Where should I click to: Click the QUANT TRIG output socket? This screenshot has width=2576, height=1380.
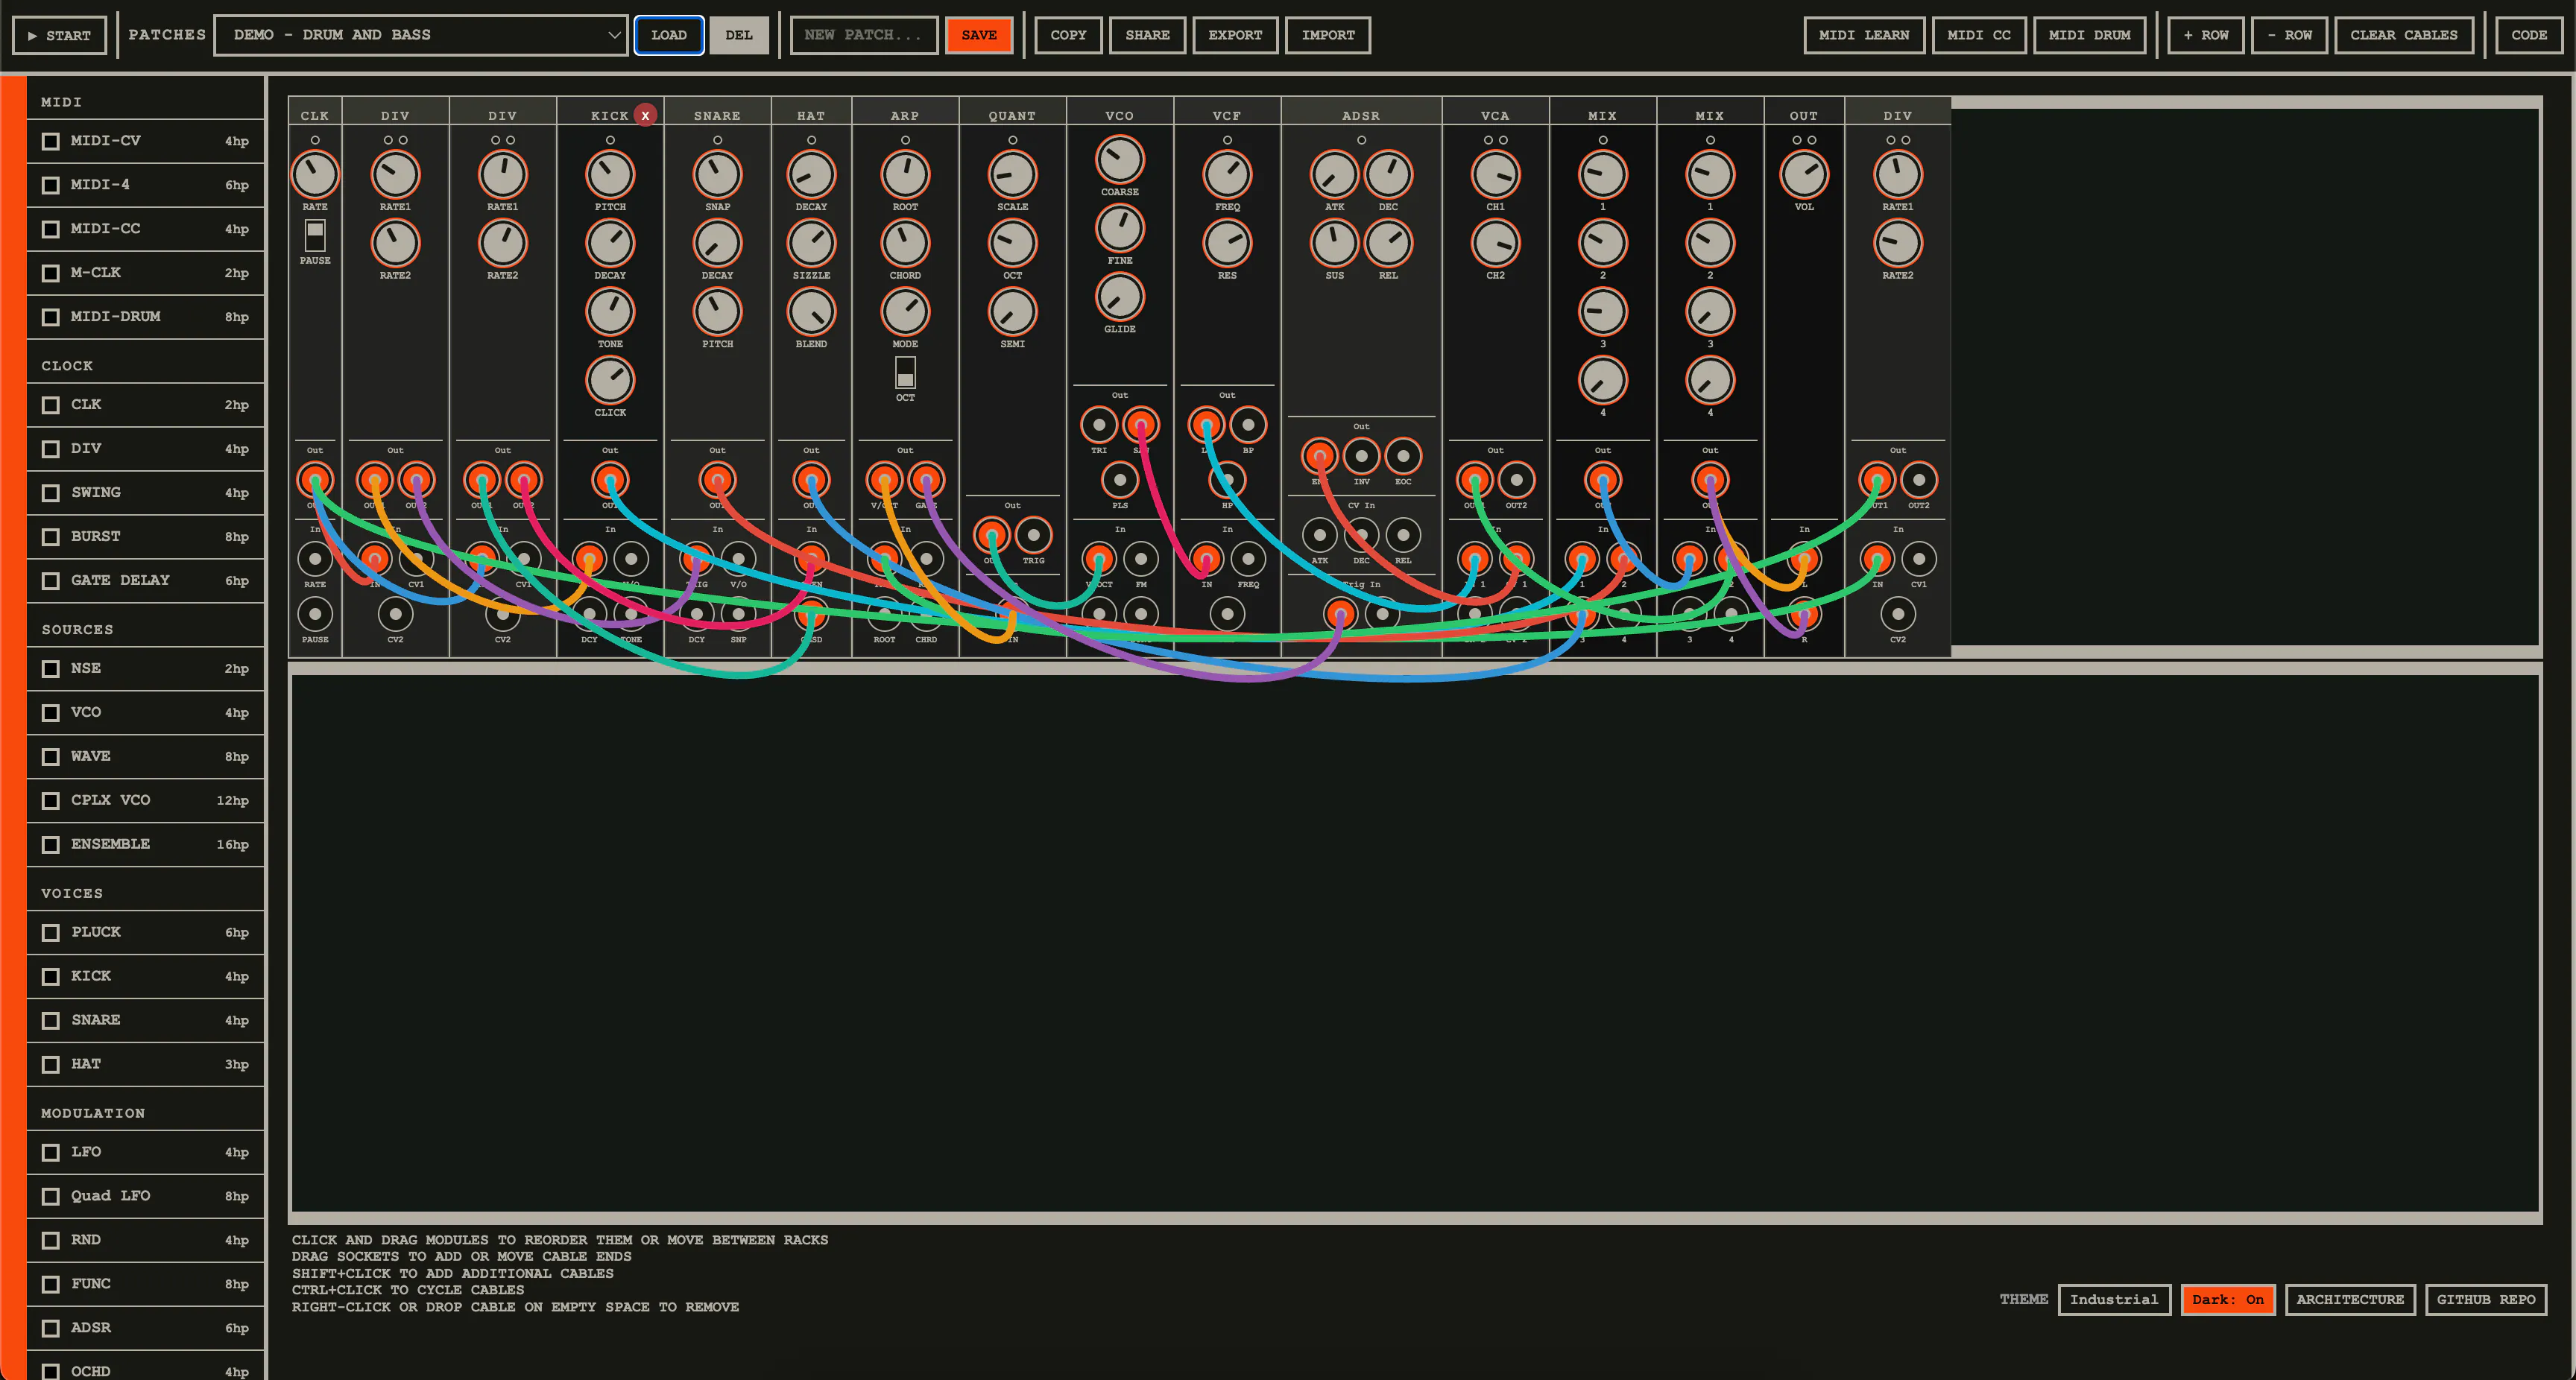1033,535
